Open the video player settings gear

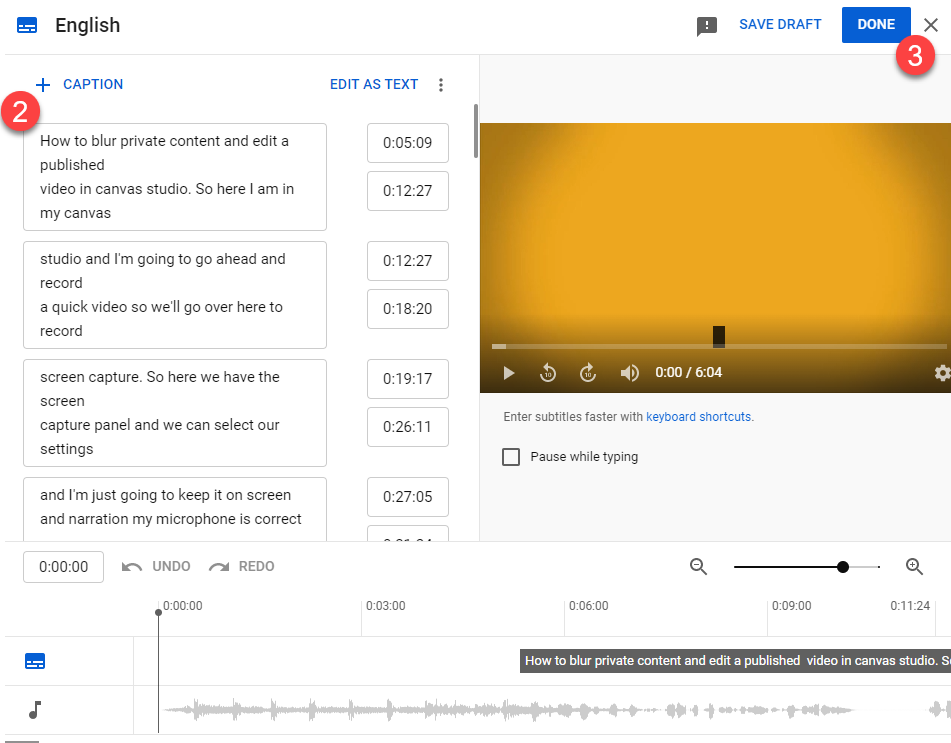coord(942,372)
